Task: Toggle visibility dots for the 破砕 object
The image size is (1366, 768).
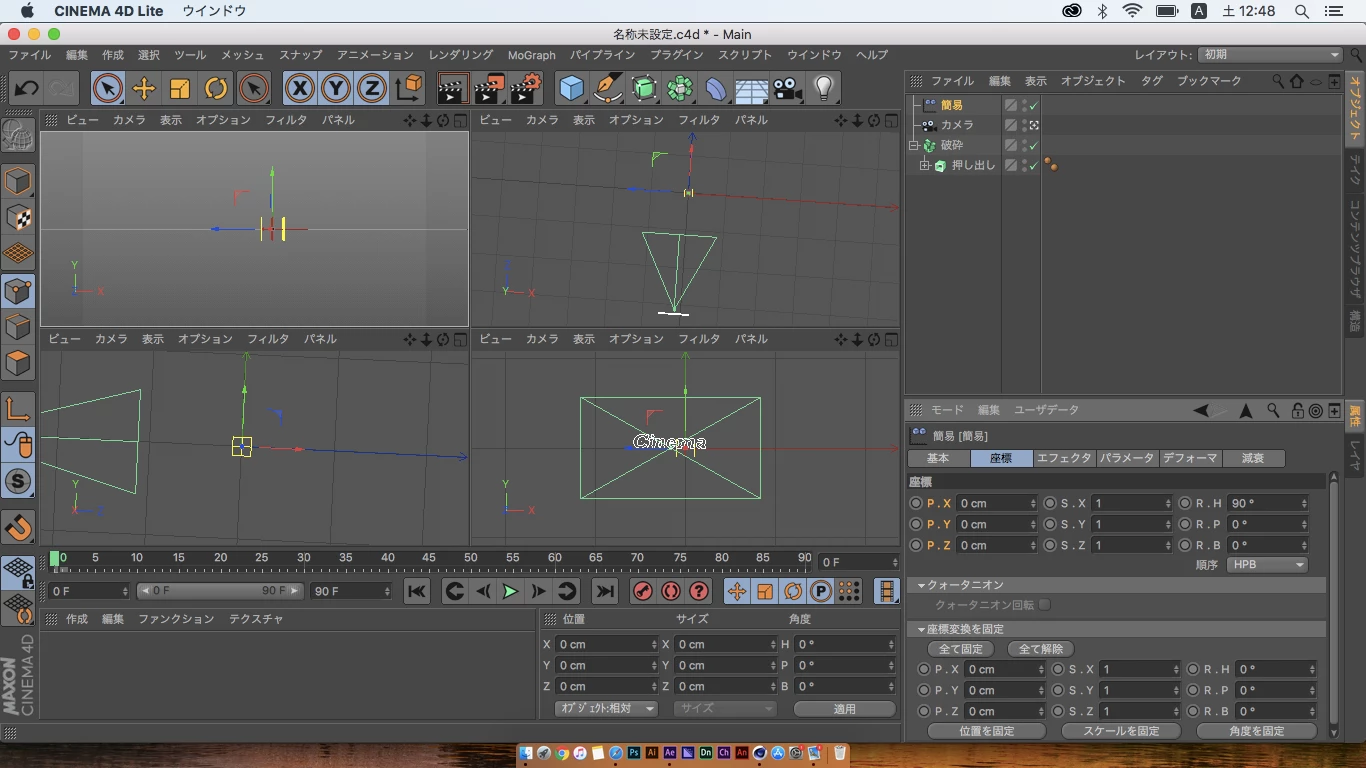Action: (1024, 145)
